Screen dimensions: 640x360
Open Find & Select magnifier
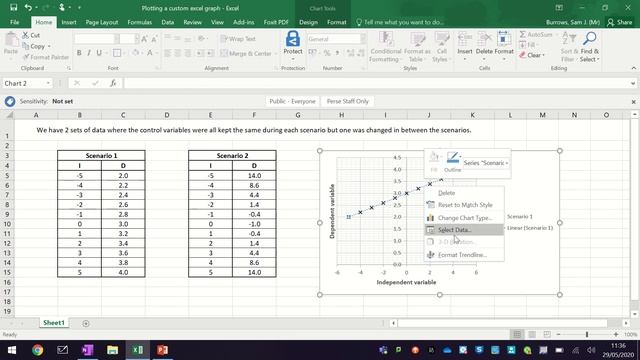coord(589,39)
